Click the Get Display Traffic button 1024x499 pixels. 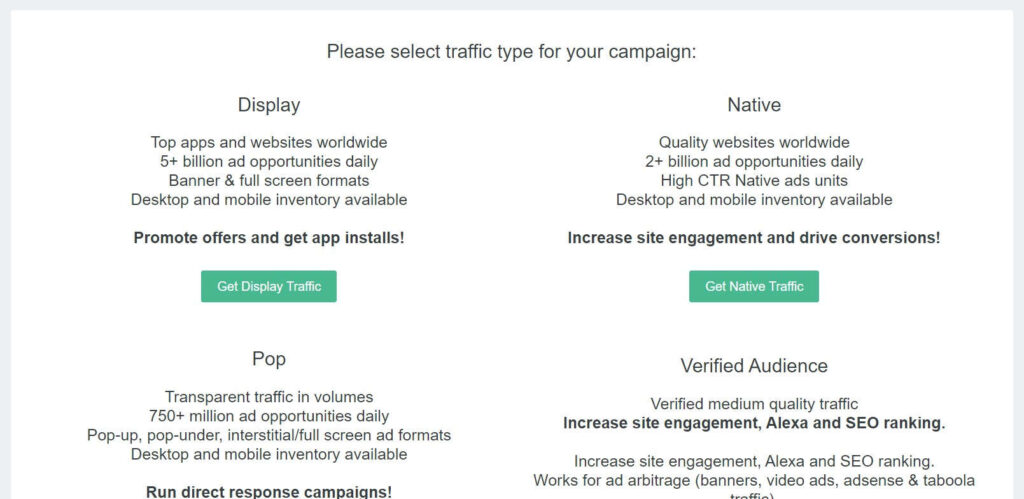269,286
